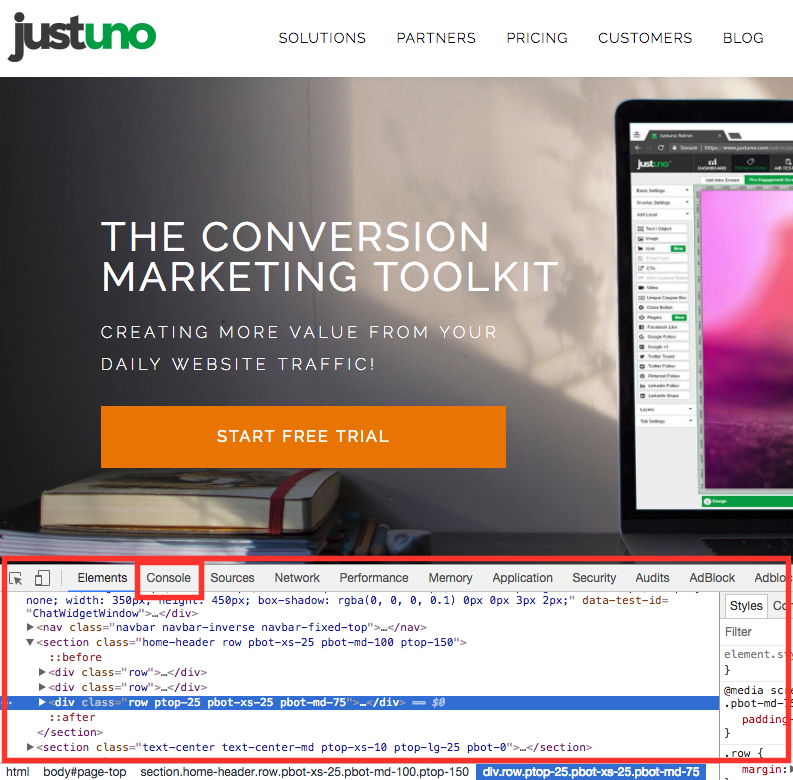
Task: Toggle the device toolbar icon
Action: pyautogui.click(x=42, y=578)
